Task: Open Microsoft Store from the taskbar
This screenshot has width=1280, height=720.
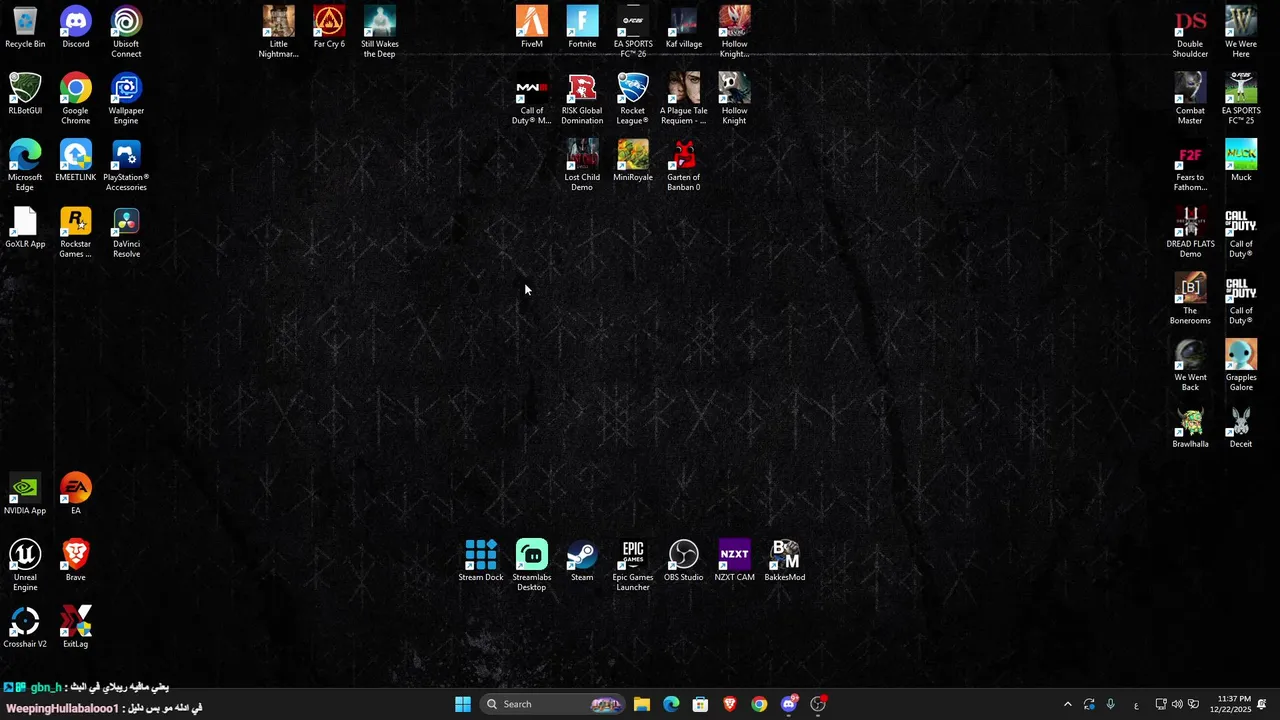Action: point(701,704)
